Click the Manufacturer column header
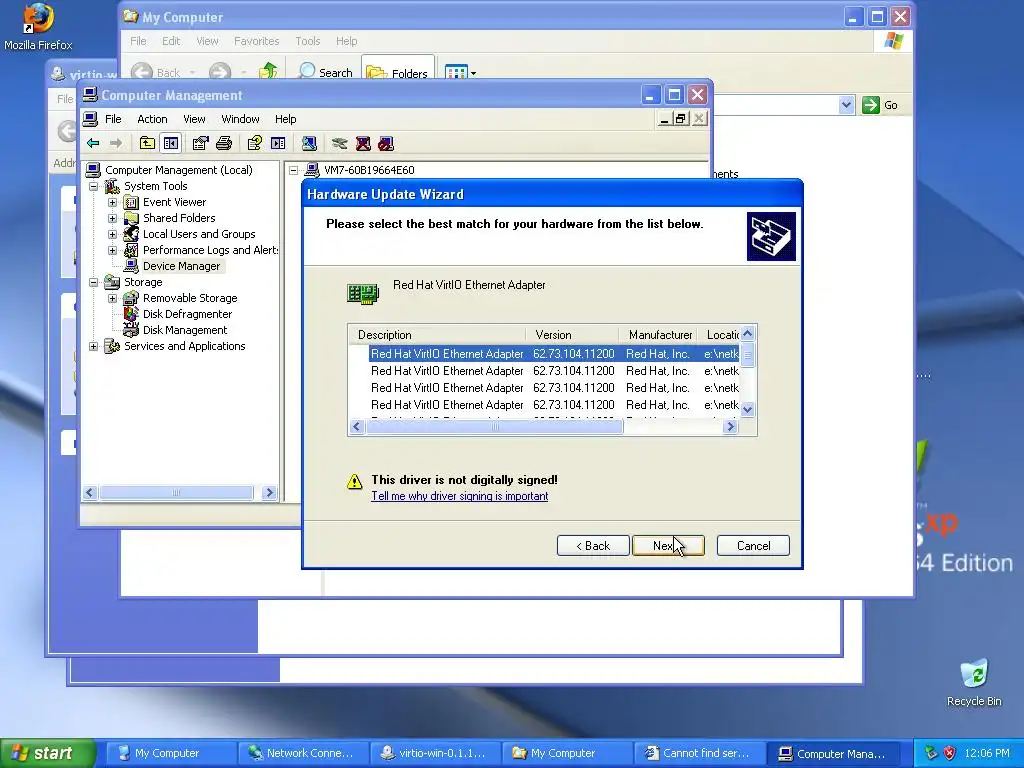This screenshot has width=1024, height=768. (658, 334)
